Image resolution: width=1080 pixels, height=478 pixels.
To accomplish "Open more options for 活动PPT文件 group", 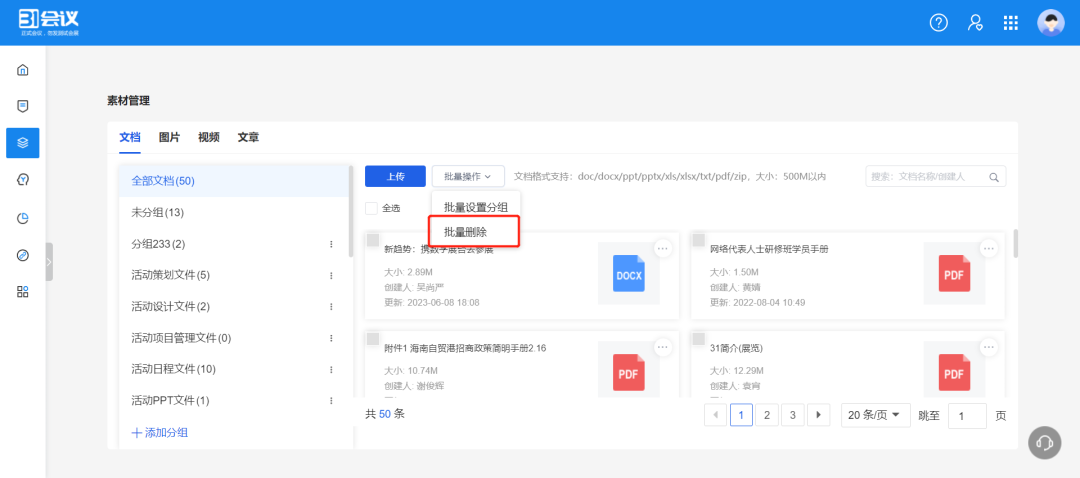I will tap(331, 400).
